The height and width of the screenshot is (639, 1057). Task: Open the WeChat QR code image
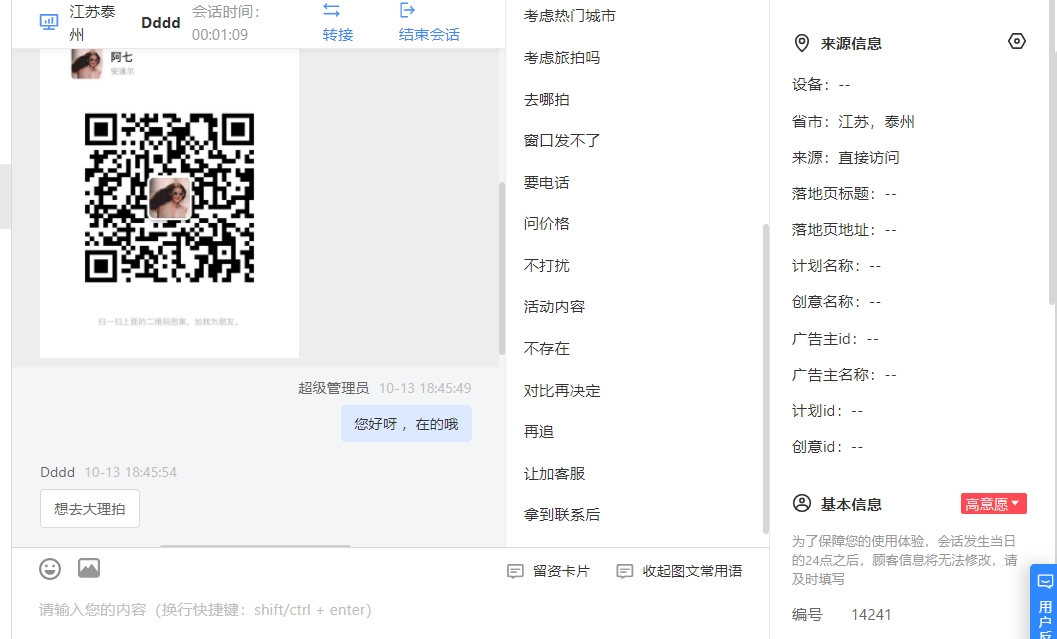tap(169, 197)
